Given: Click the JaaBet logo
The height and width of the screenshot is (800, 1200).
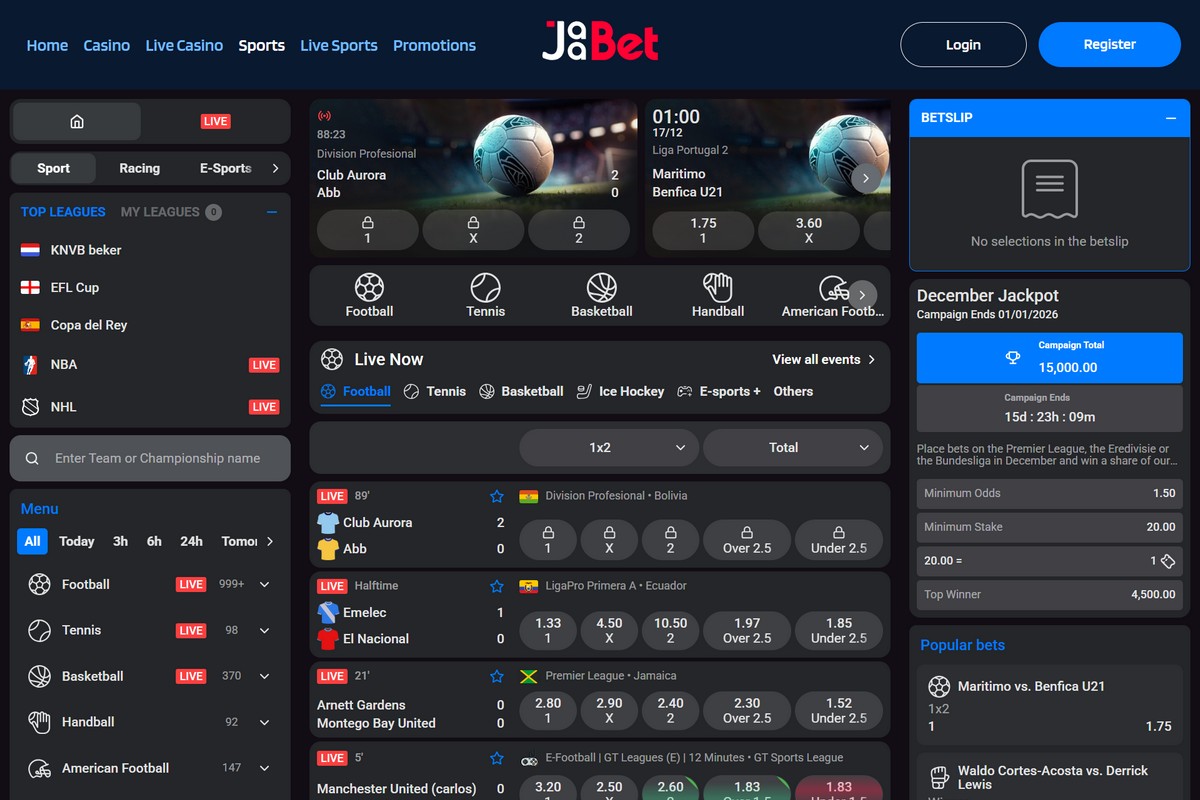Looking at the screenshot, I should click(599, 42).
